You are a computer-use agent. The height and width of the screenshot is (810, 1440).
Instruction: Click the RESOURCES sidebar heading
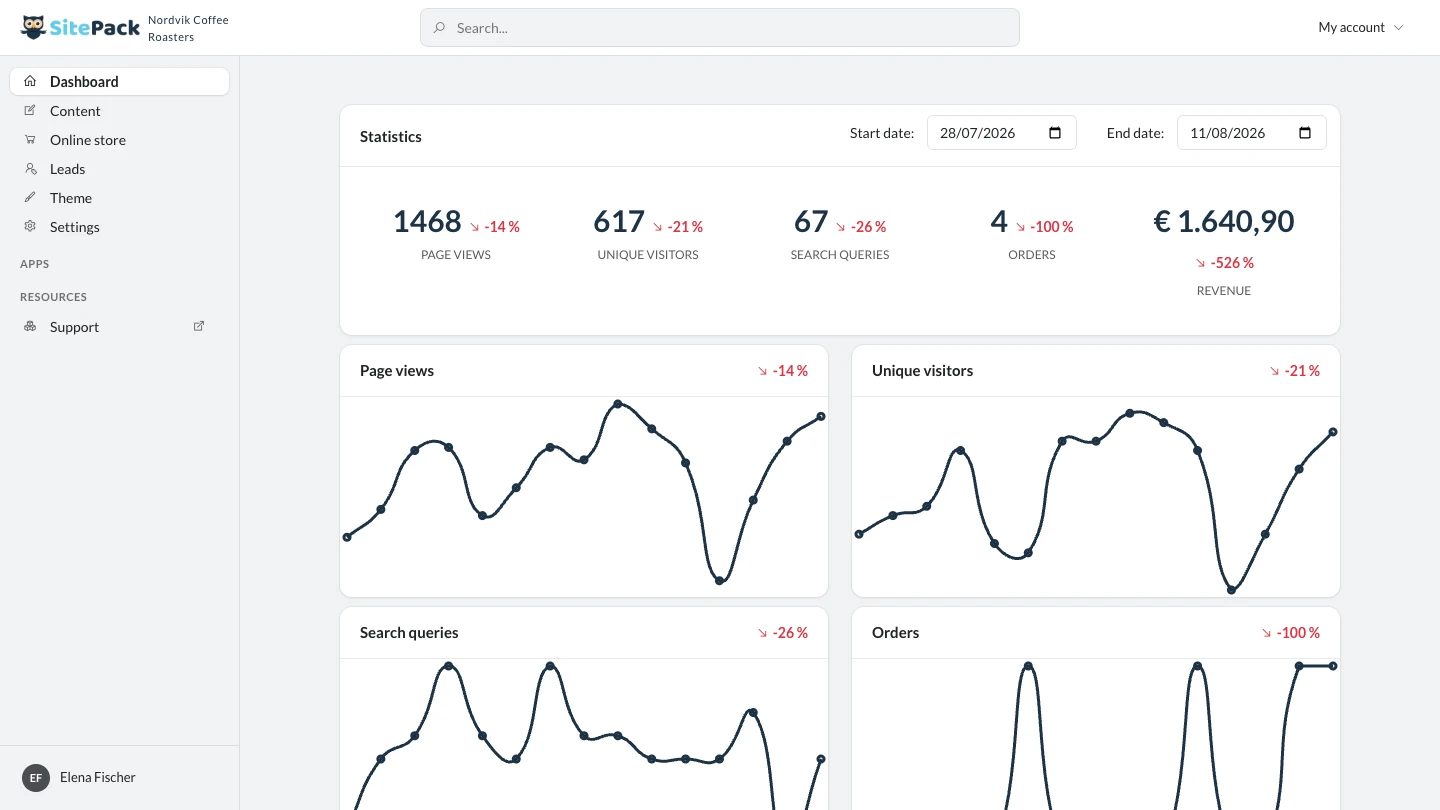(x=54, y=297)
